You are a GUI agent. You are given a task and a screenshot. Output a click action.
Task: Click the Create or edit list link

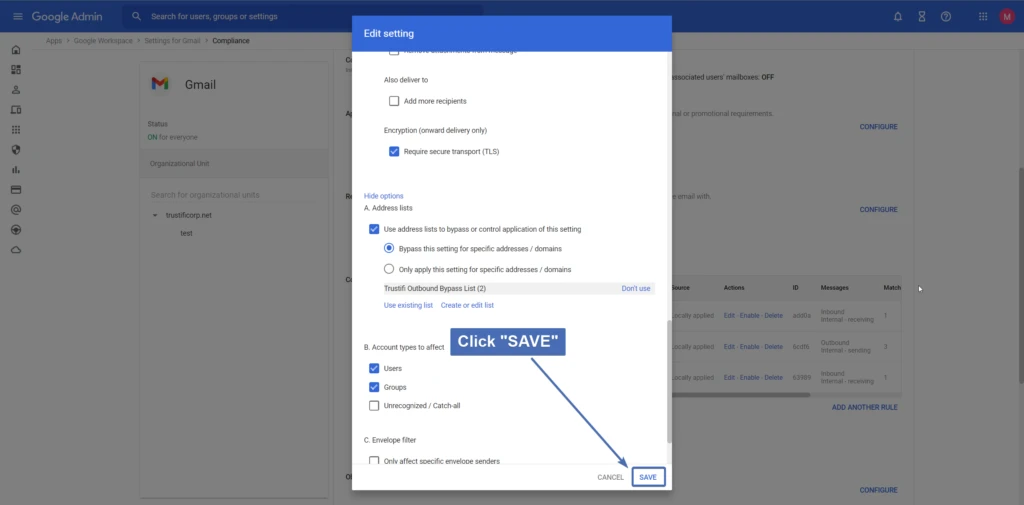(x=467, y=305)
